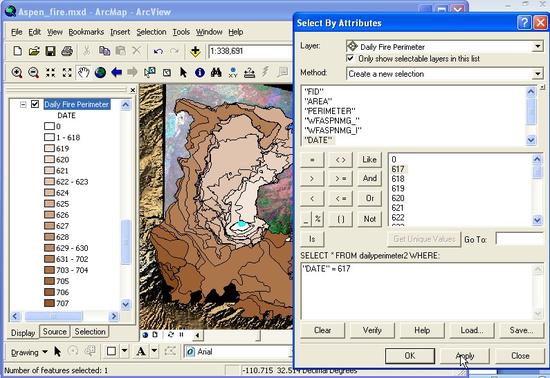Click the Apply button

tap(465, 356)
